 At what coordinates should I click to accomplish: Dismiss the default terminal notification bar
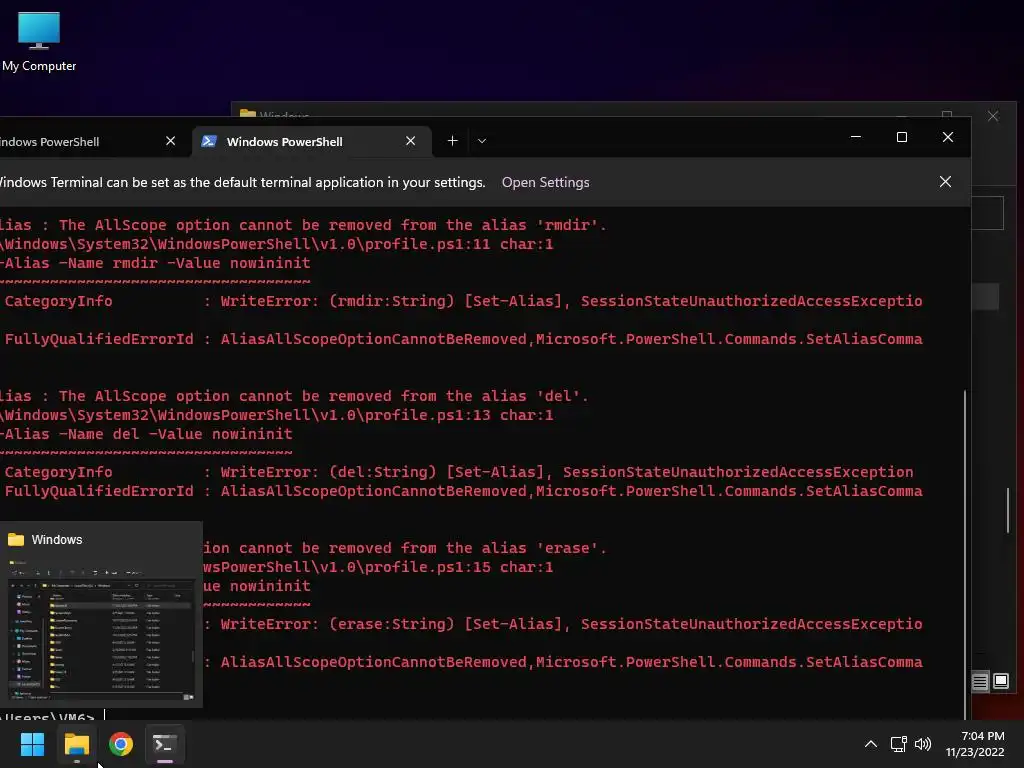945,182
